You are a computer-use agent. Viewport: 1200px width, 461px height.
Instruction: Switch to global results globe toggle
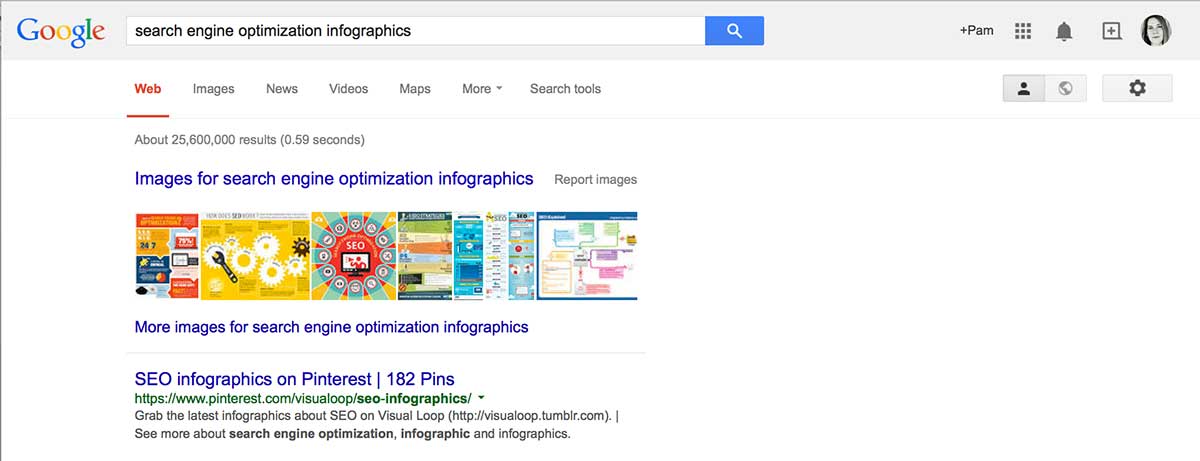1065,89
